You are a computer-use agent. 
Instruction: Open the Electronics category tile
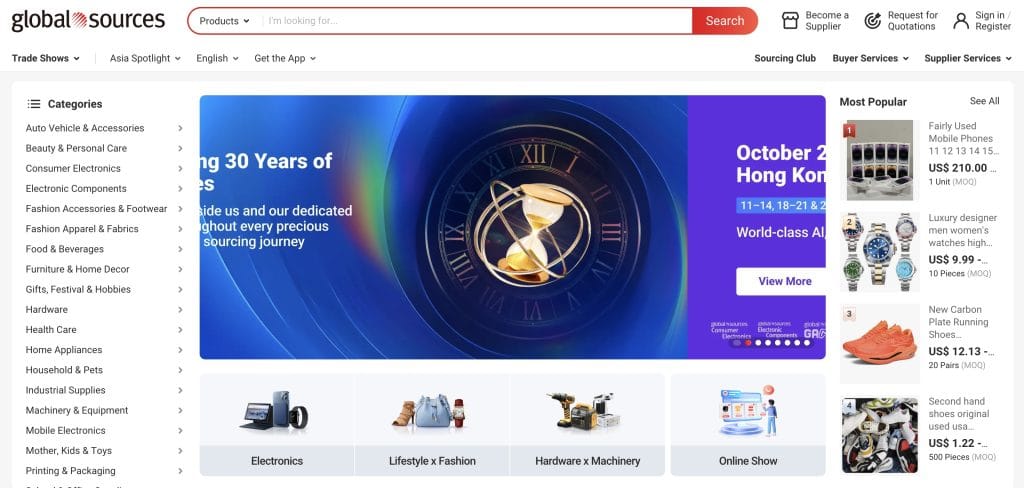[277, 424]
